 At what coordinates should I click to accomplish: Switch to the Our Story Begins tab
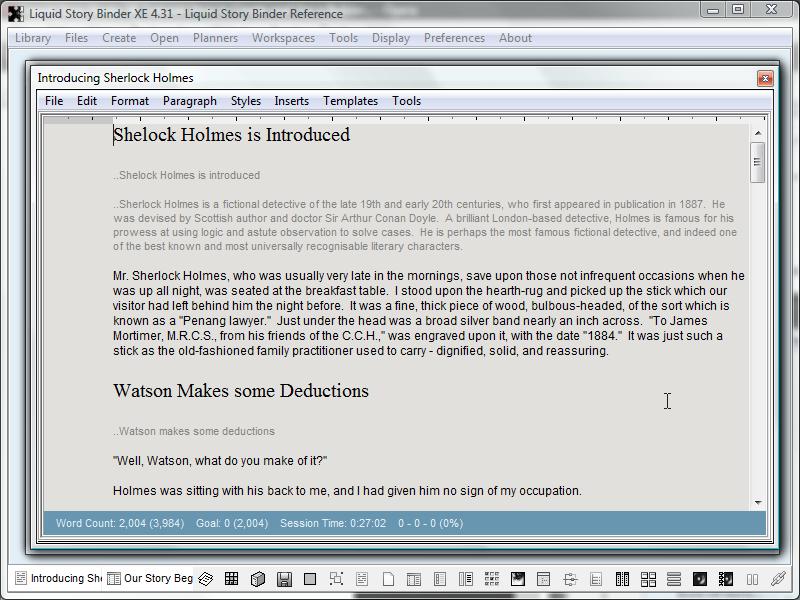click(150, 579)
